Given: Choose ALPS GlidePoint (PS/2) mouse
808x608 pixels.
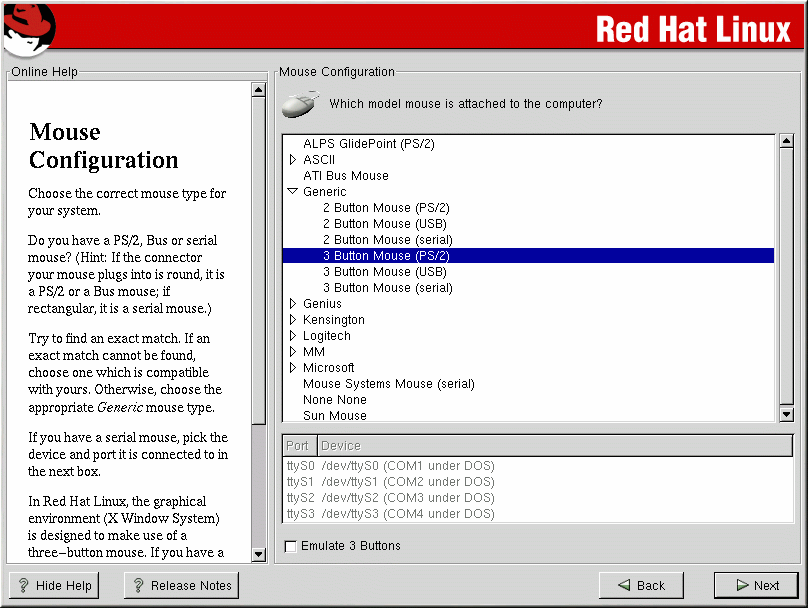Looking at the screenshot, I should point(368,144).
